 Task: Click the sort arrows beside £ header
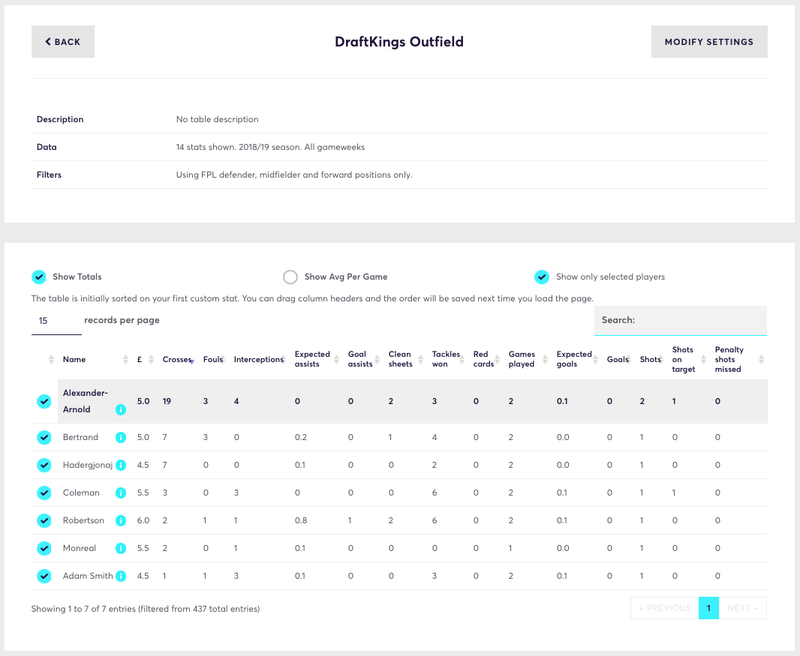151,360
